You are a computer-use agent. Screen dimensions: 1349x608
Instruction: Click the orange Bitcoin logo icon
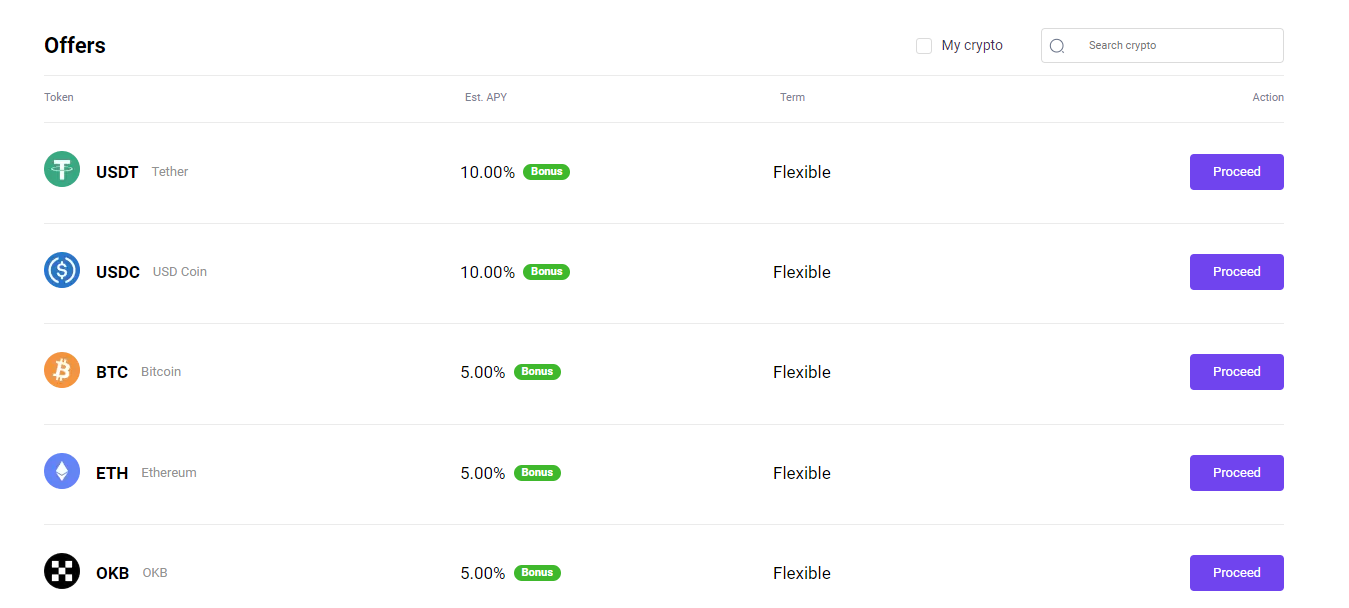coord(62,370)
